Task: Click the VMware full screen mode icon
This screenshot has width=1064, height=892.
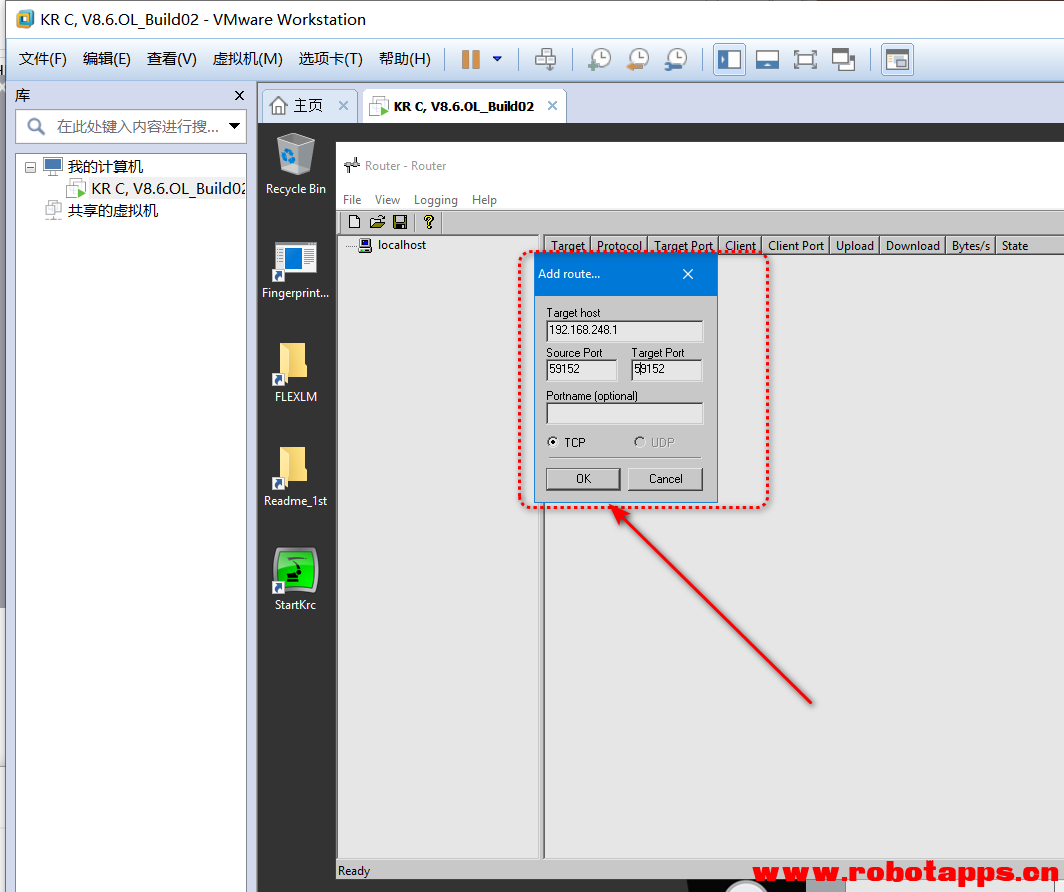Action: 805,60
